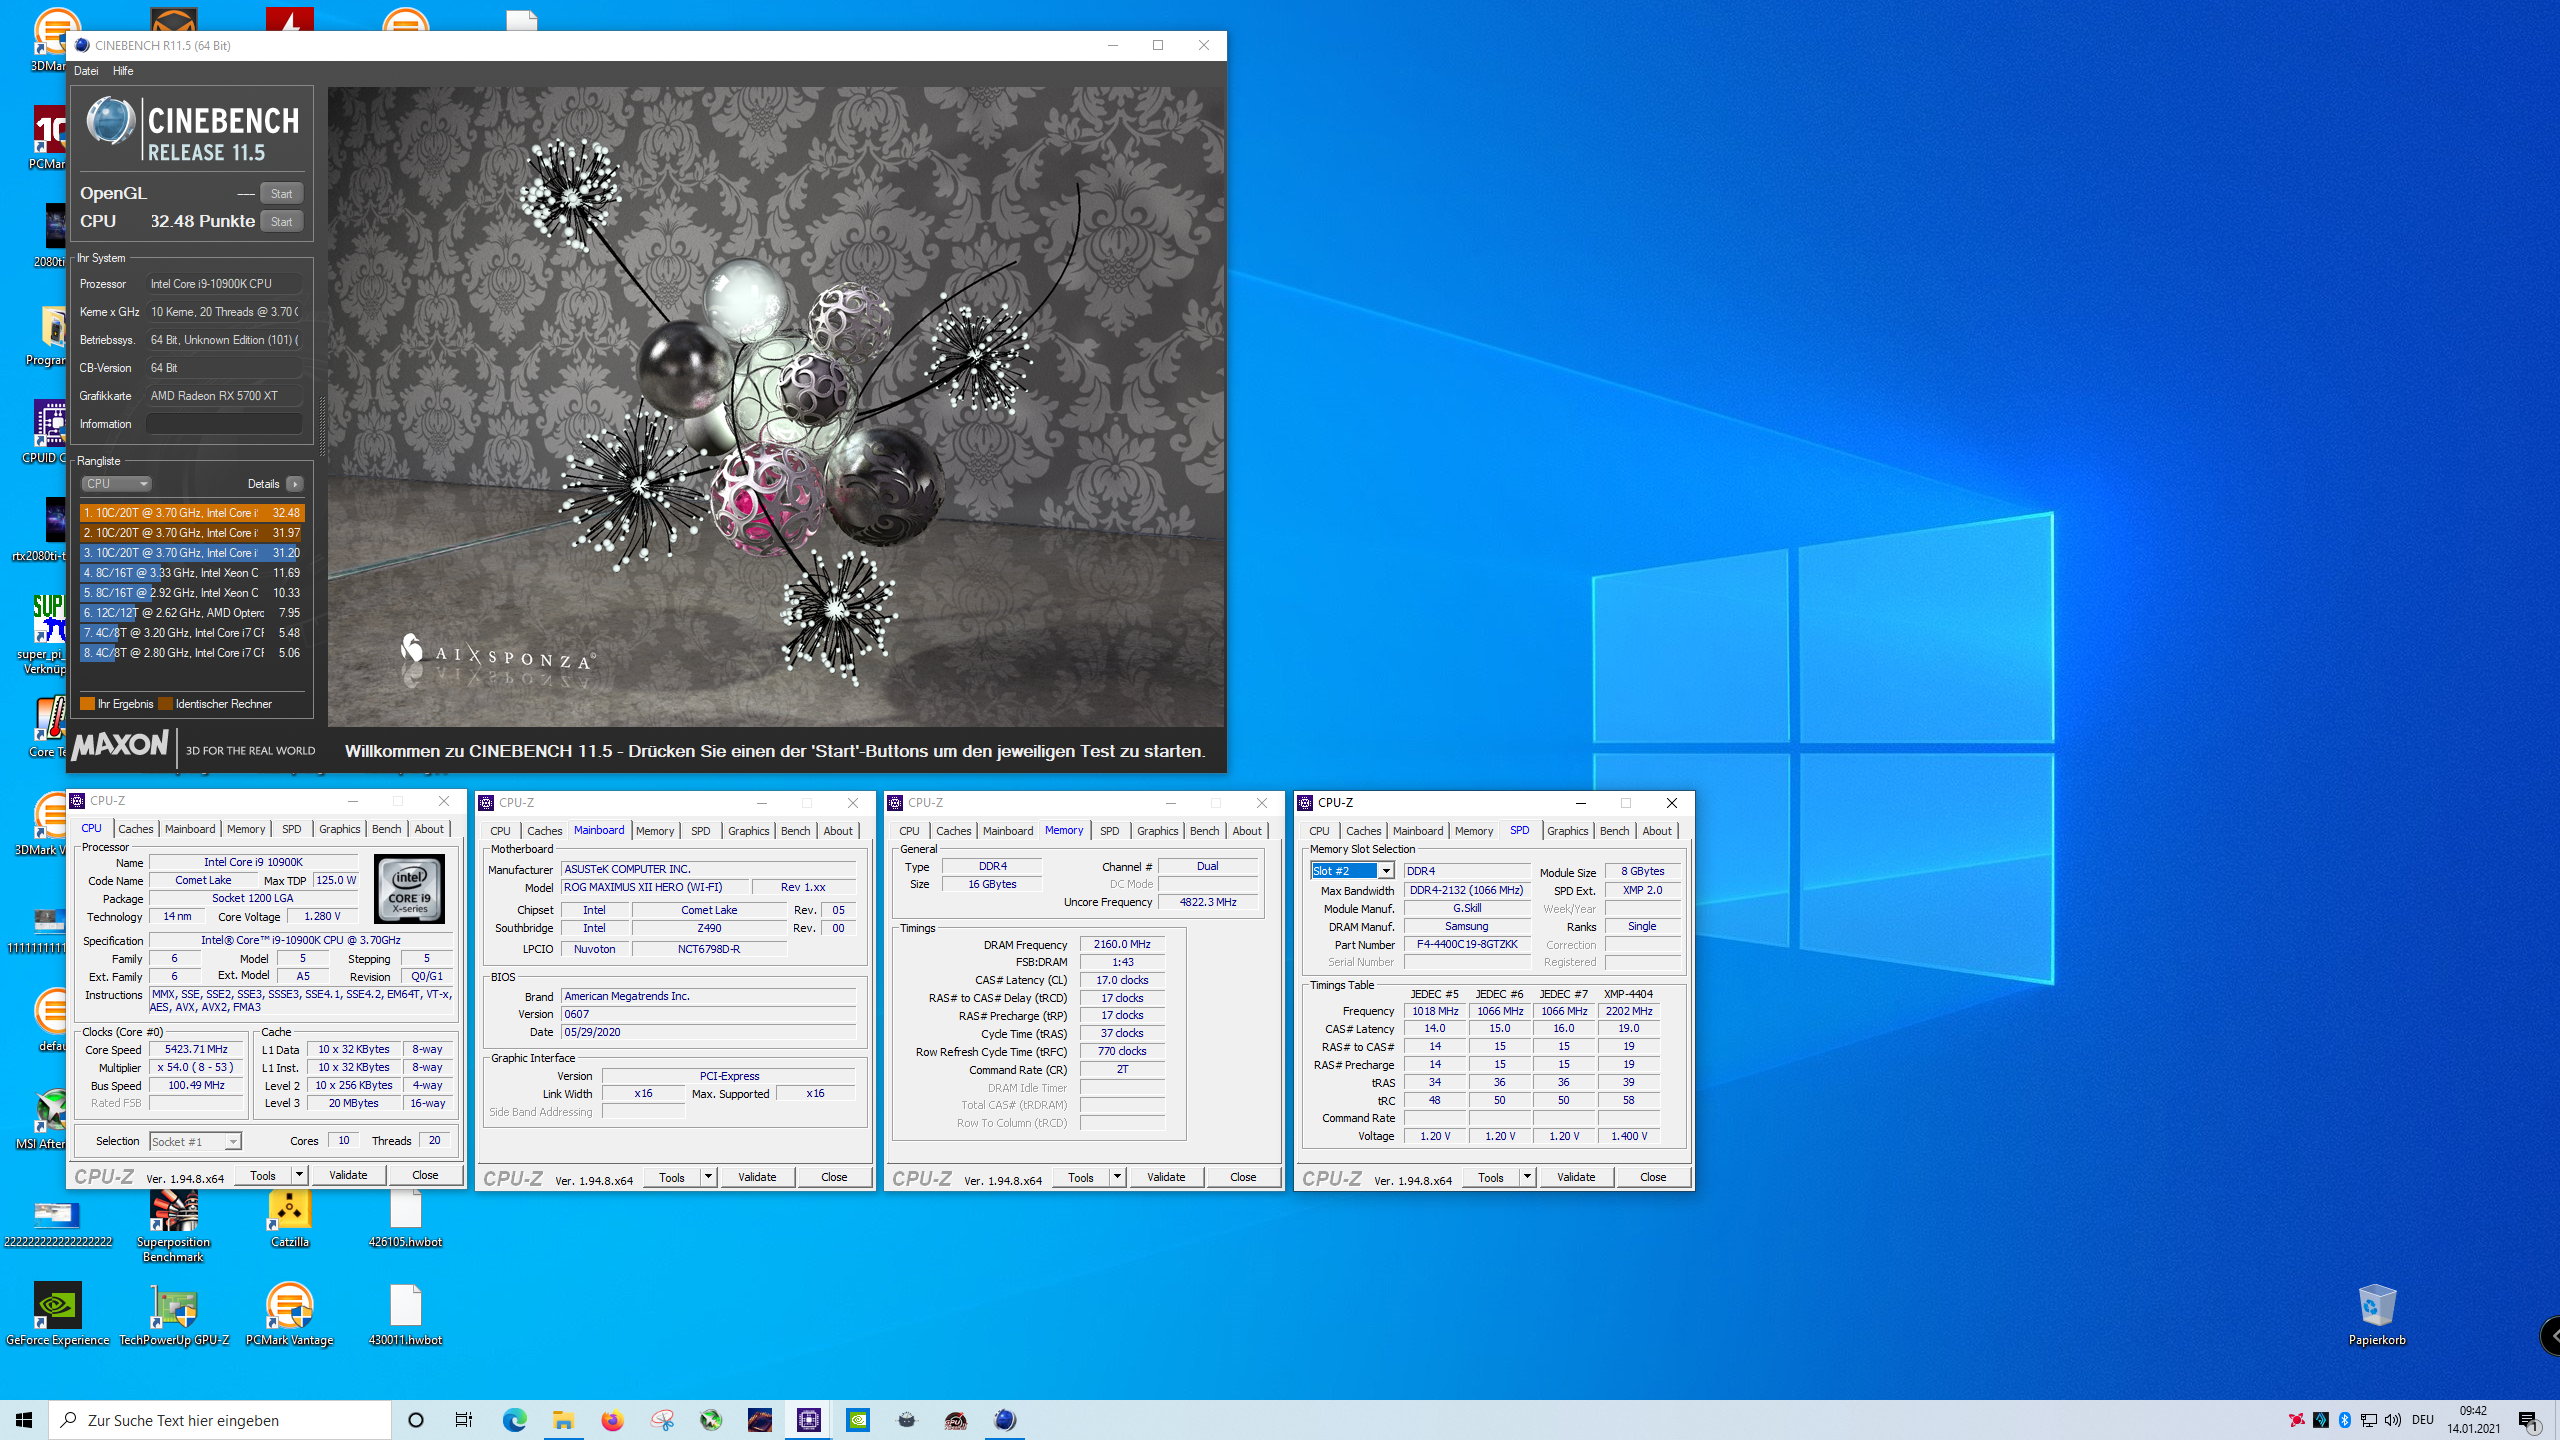The width and height of the screenshot is (2560, 1440).
Task: Open the PCMark Vantage desktop icon
Action: tap(290, 1315)
